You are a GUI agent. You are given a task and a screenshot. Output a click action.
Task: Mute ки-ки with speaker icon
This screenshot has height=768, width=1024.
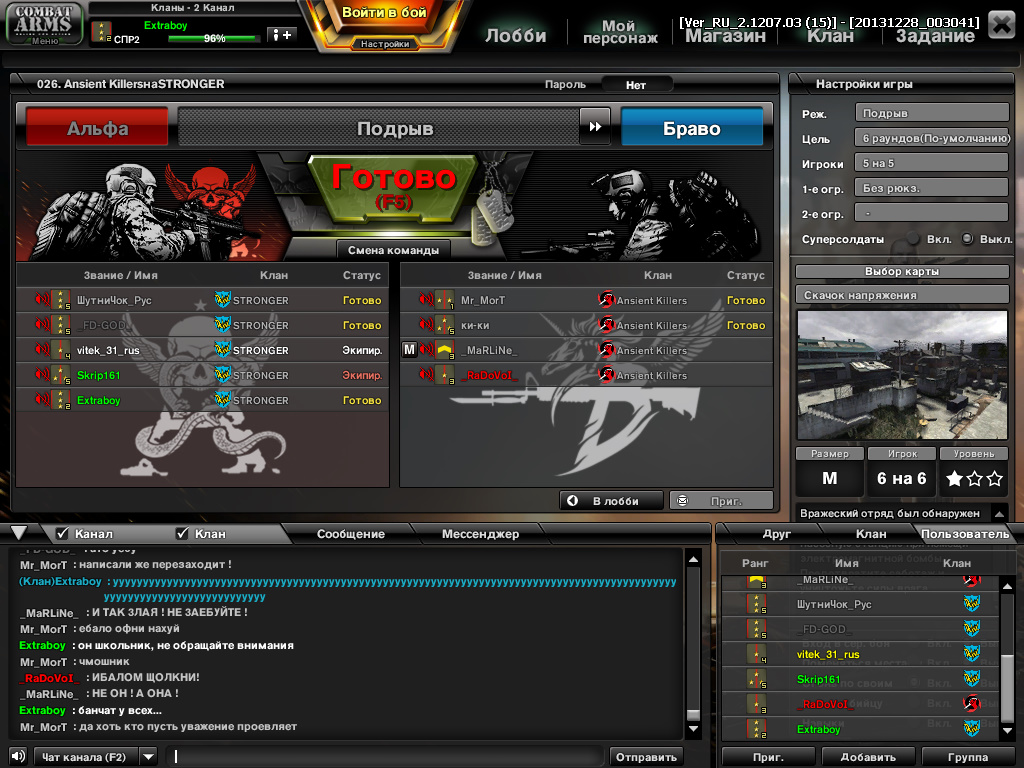pos(426,325)
